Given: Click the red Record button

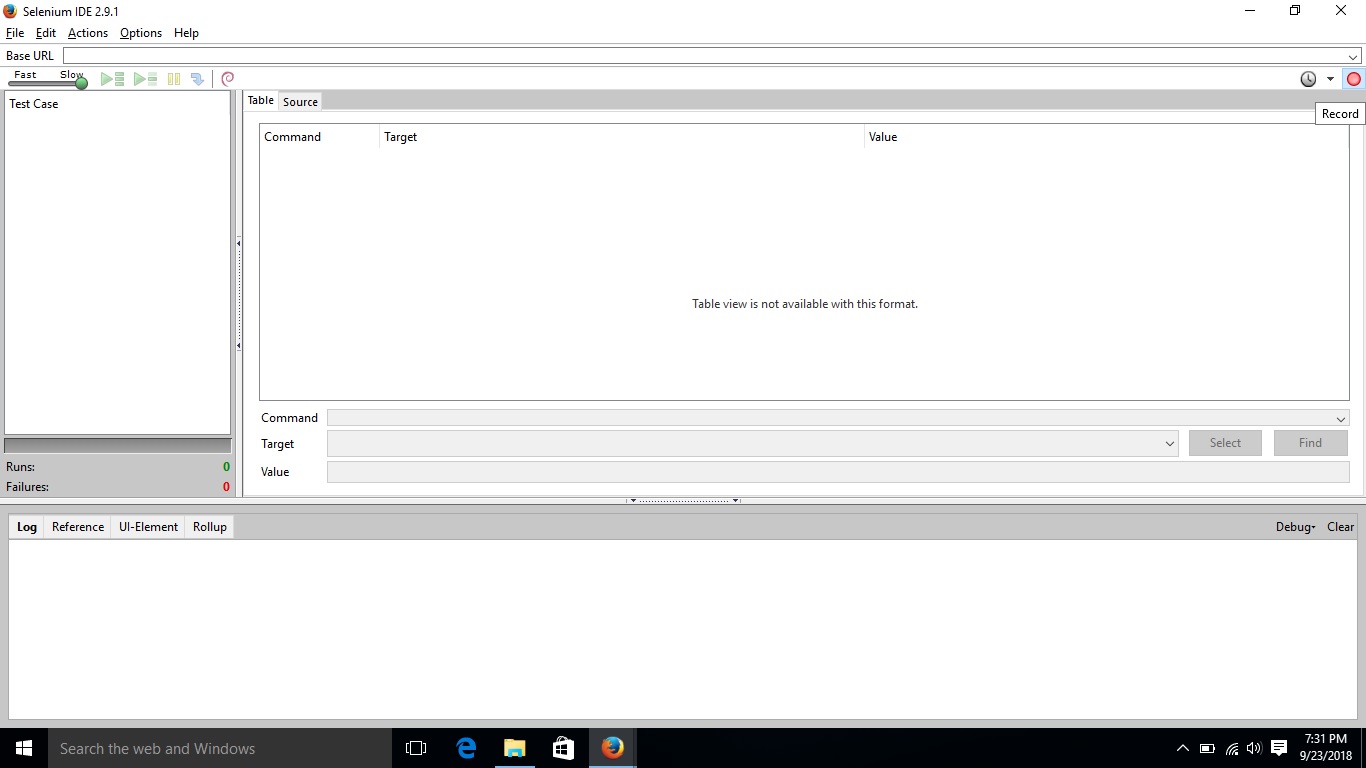Looking at the screenshot, I should click(1354, 78).
